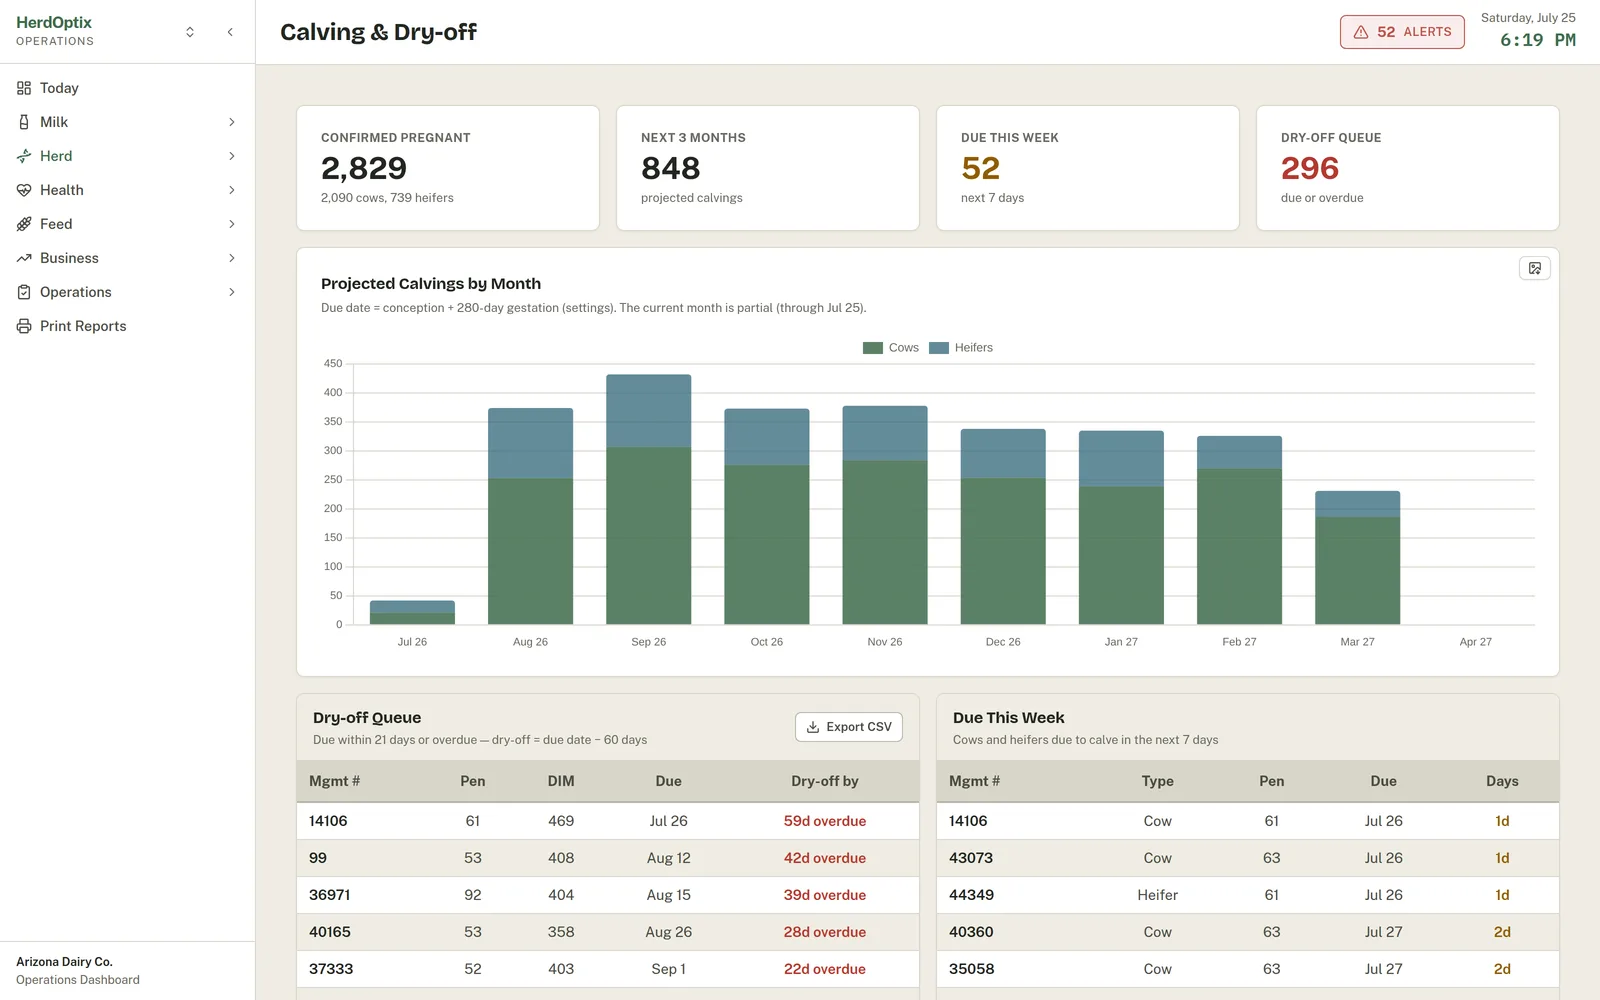
Task: Click the 28d overdue status
Action: pos(825,932)
